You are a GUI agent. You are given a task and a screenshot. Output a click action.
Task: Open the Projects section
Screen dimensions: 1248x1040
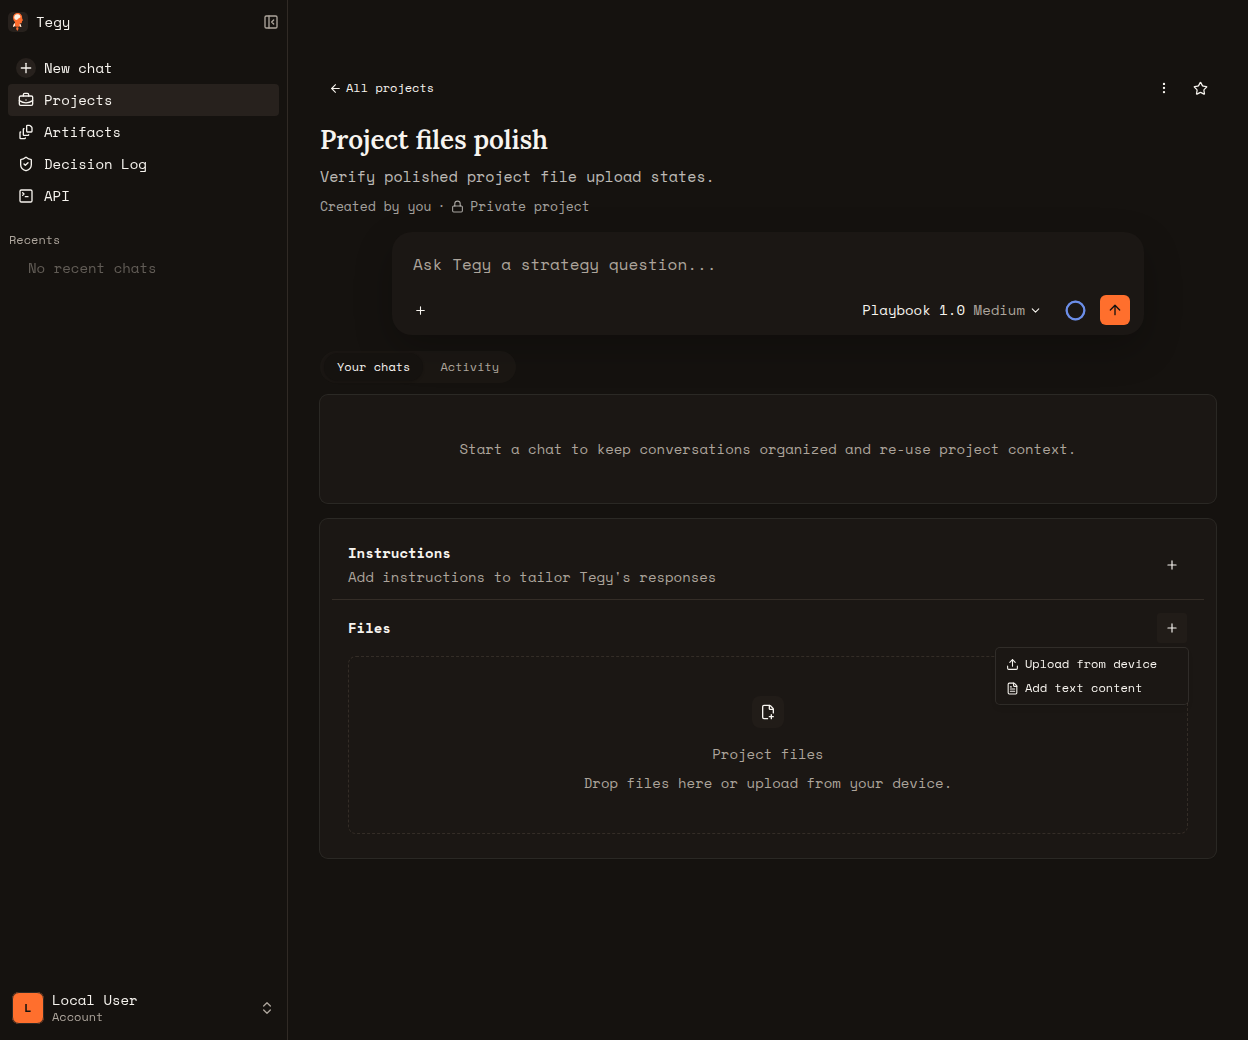pyautogui.click(x=143, y=100)
